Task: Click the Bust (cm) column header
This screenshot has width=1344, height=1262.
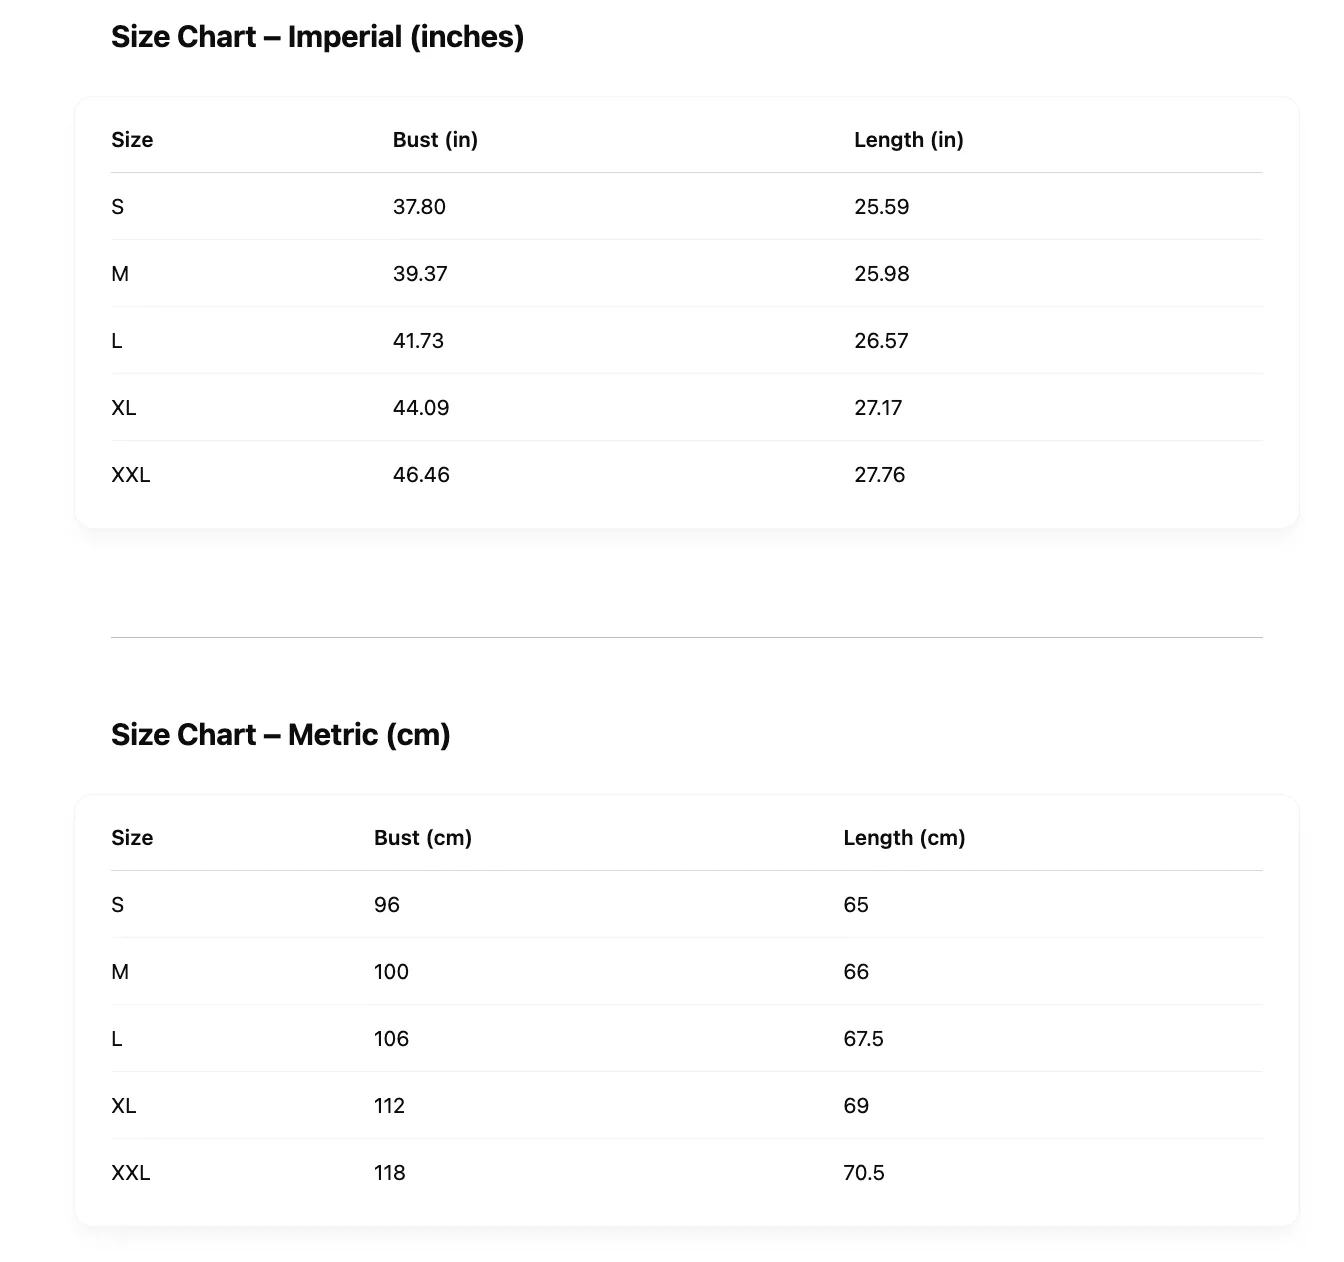Action: pos(423,838)
